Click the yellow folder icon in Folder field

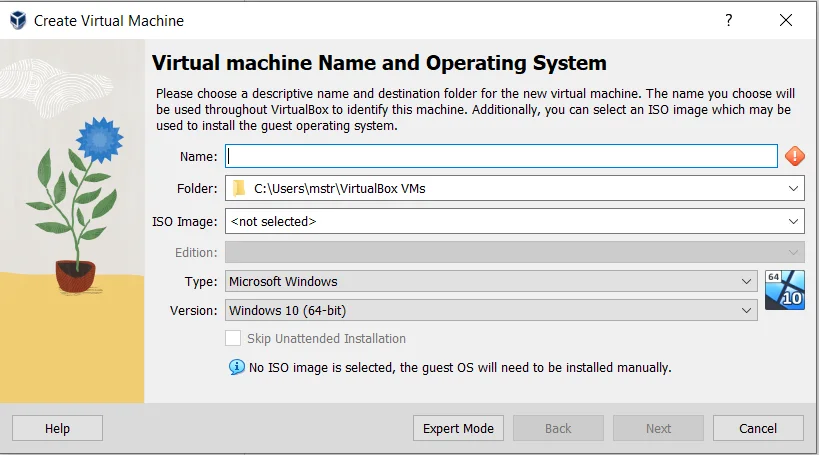click(239, 188)
